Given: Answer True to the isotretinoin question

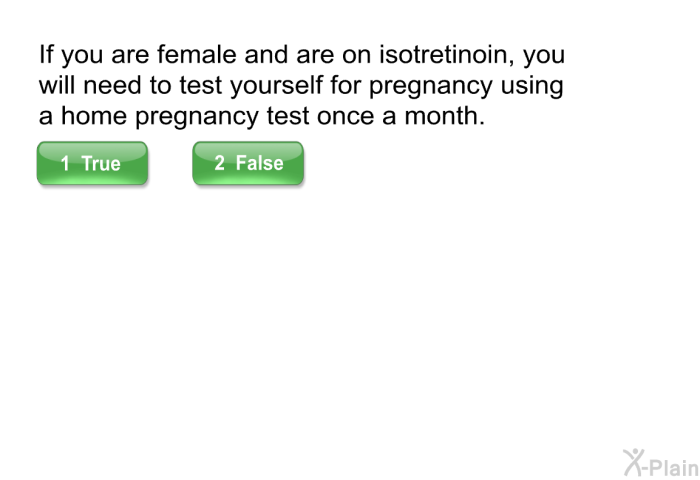Looking at the screenshot, I should click(x=92, y=163).
